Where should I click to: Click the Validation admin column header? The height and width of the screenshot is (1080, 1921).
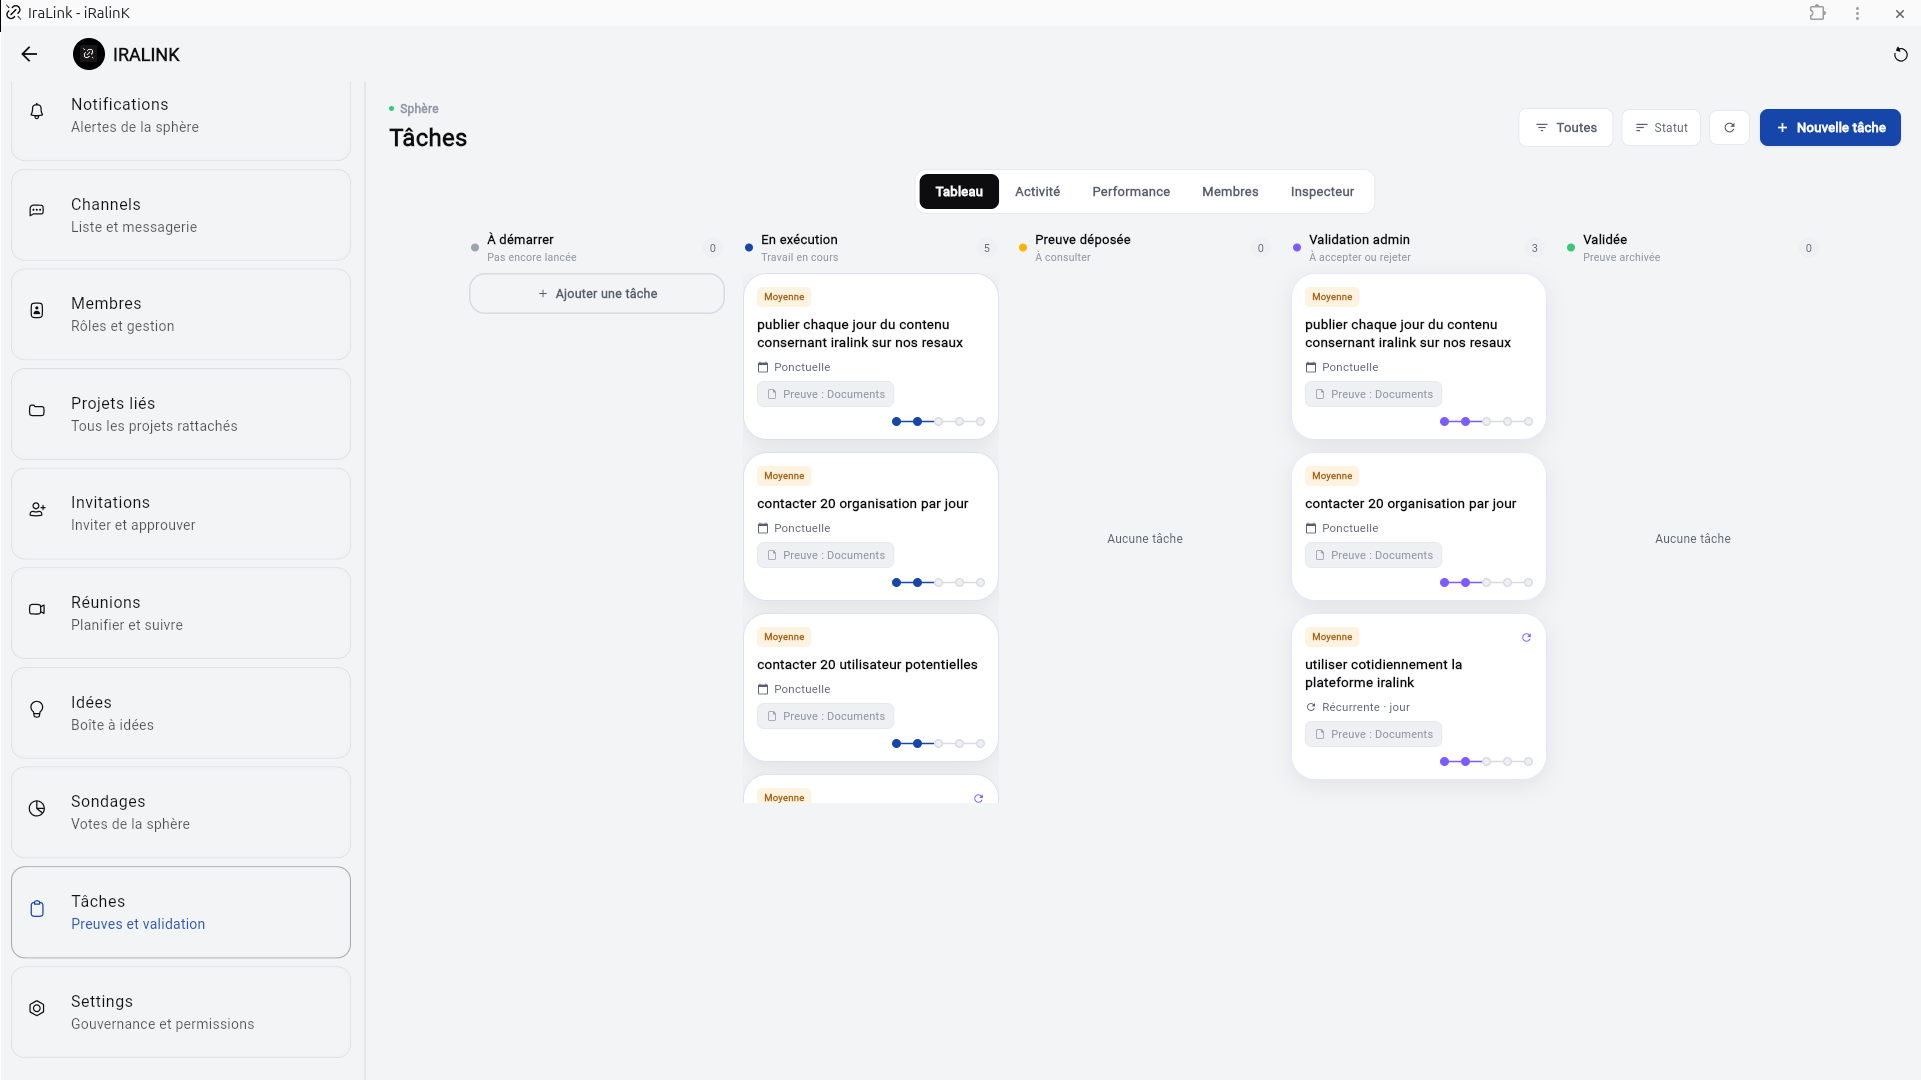(x=1419, y=248)
